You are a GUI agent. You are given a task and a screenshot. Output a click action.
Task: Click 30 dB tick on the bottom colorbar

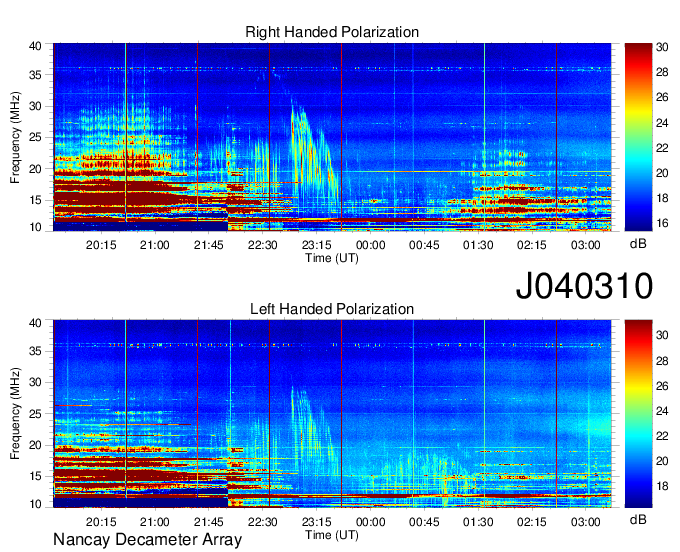tap(662, 335)
